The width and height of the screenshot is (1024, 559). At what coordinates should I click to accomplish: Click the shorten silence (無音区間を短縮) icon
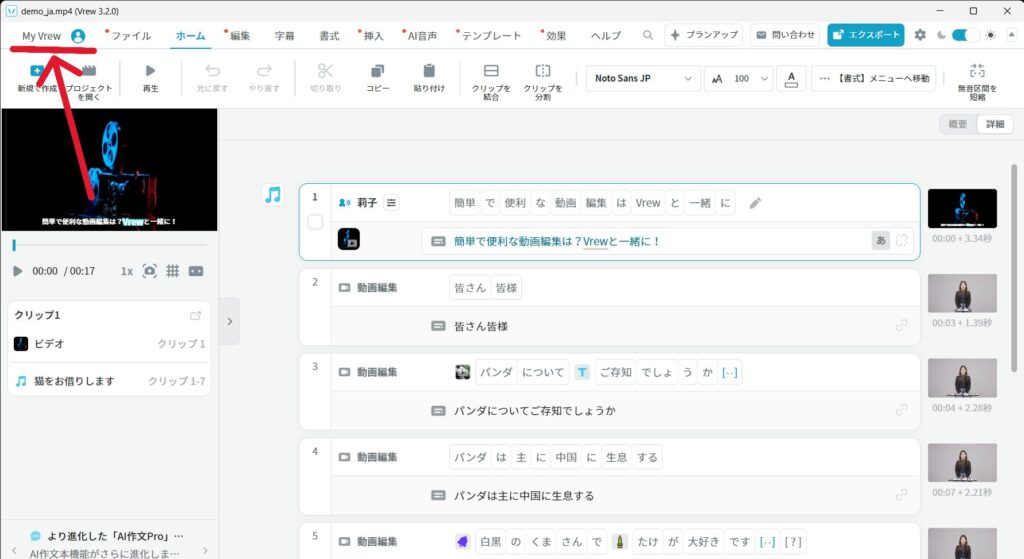[x=977, y=71]
